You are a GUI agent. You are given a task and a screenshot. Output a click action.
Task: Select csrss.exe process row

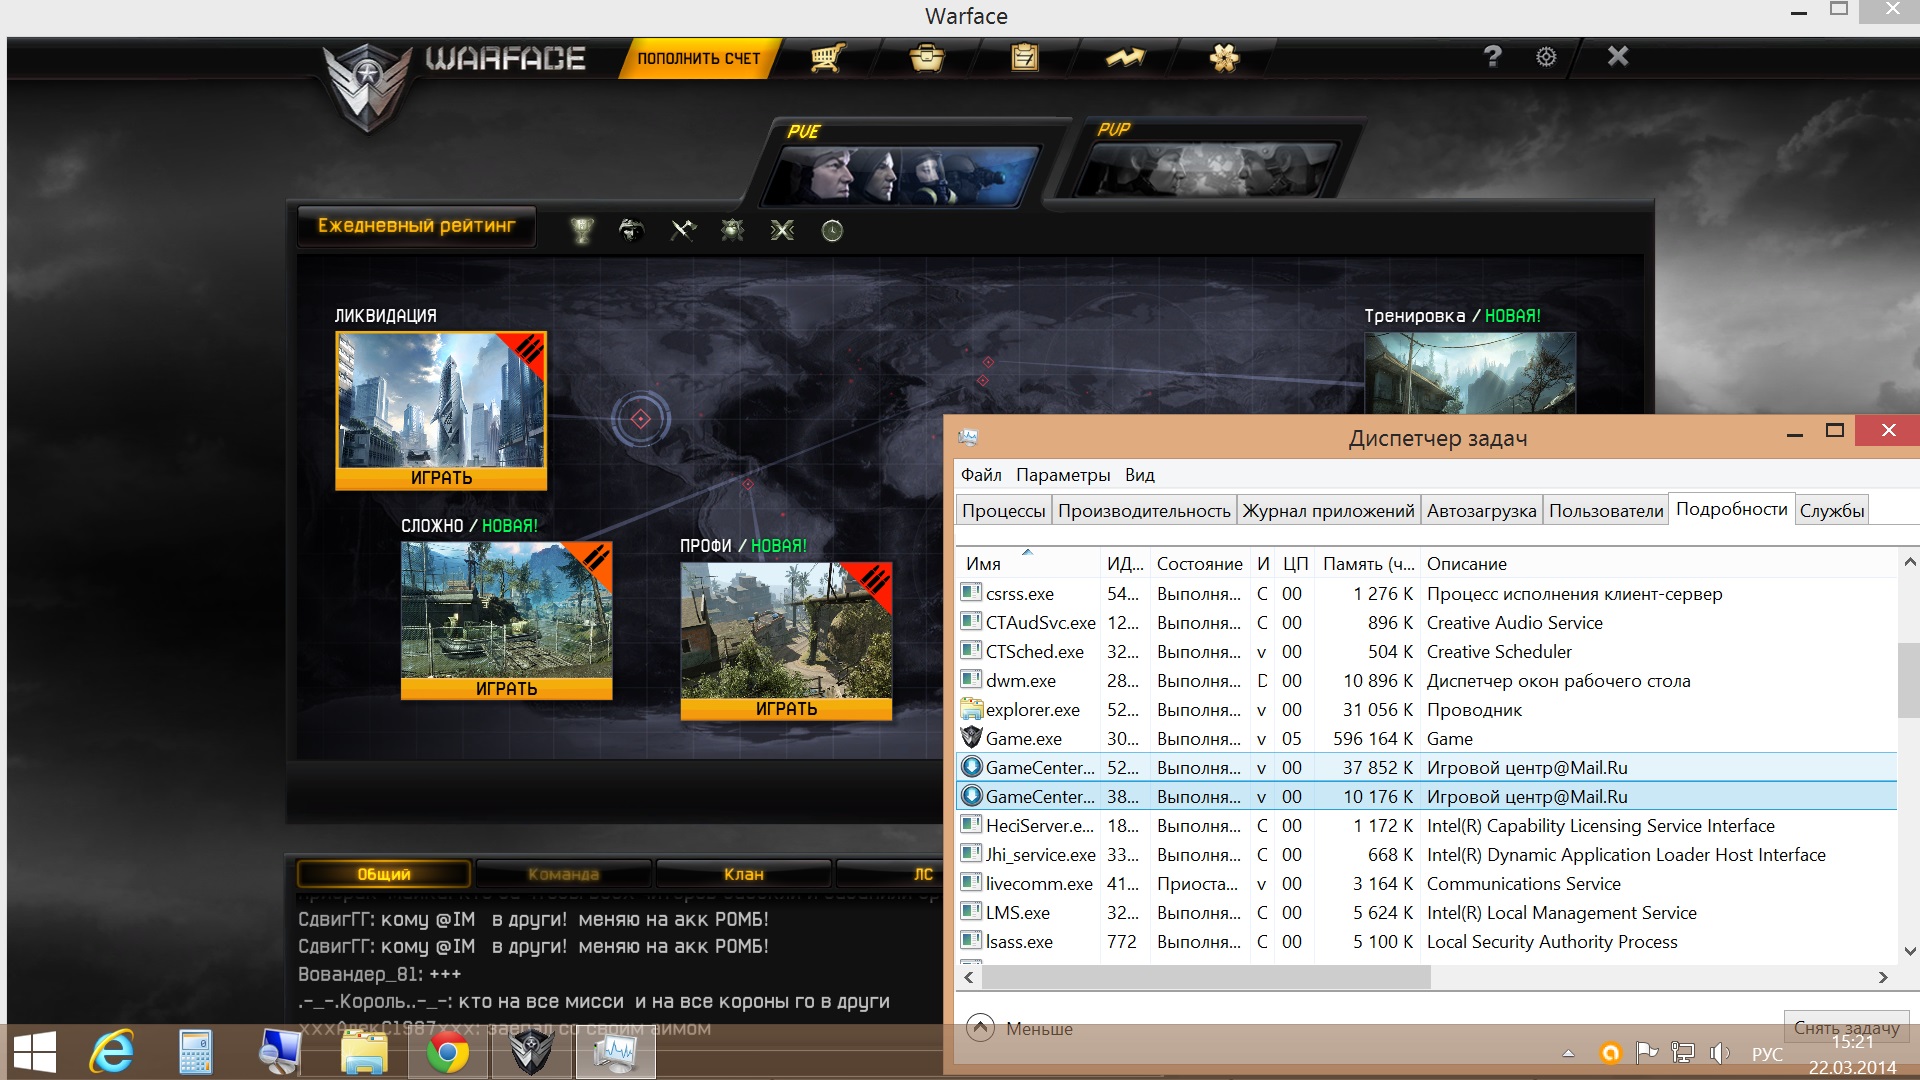pyautogui.click(x=1426, y=594)
